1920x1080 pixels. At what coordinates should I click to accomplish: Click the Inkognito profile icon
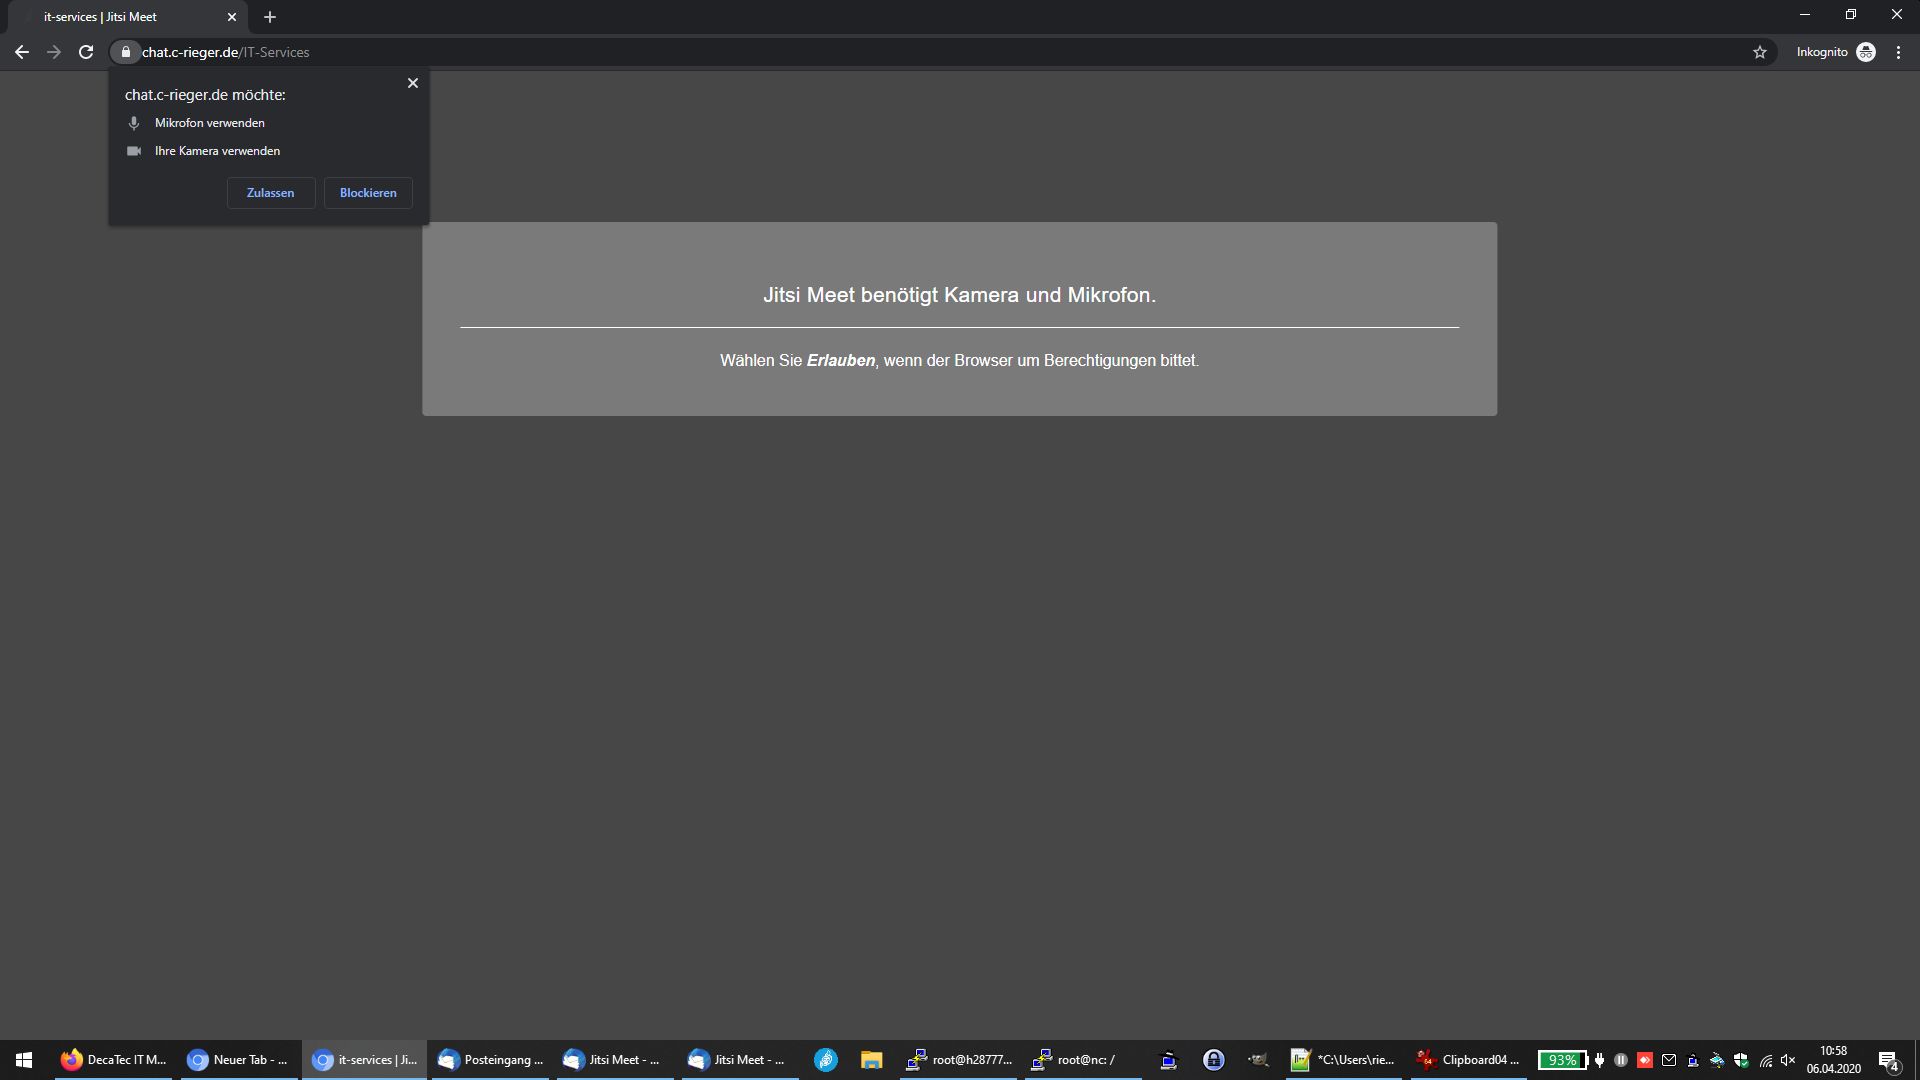[x=1866, y=52]
